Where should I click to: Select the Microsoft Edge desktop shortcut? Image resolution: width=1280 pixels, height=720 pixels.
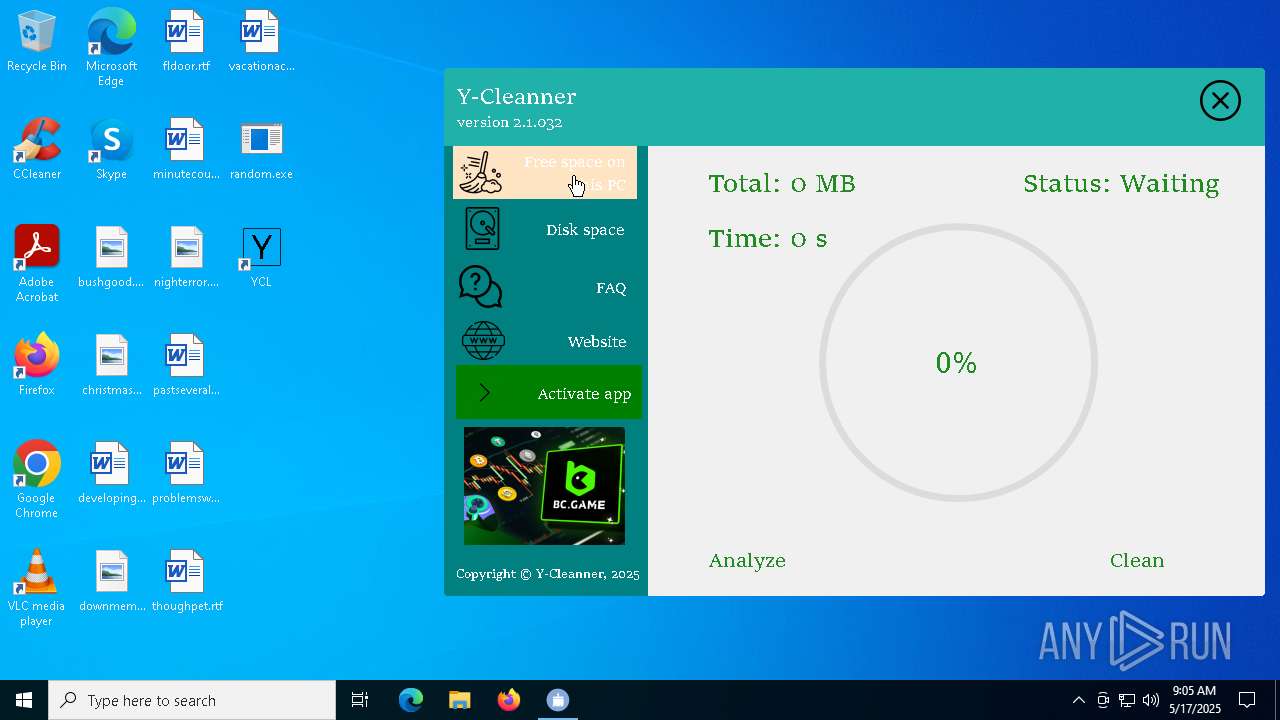pos(111,47)
